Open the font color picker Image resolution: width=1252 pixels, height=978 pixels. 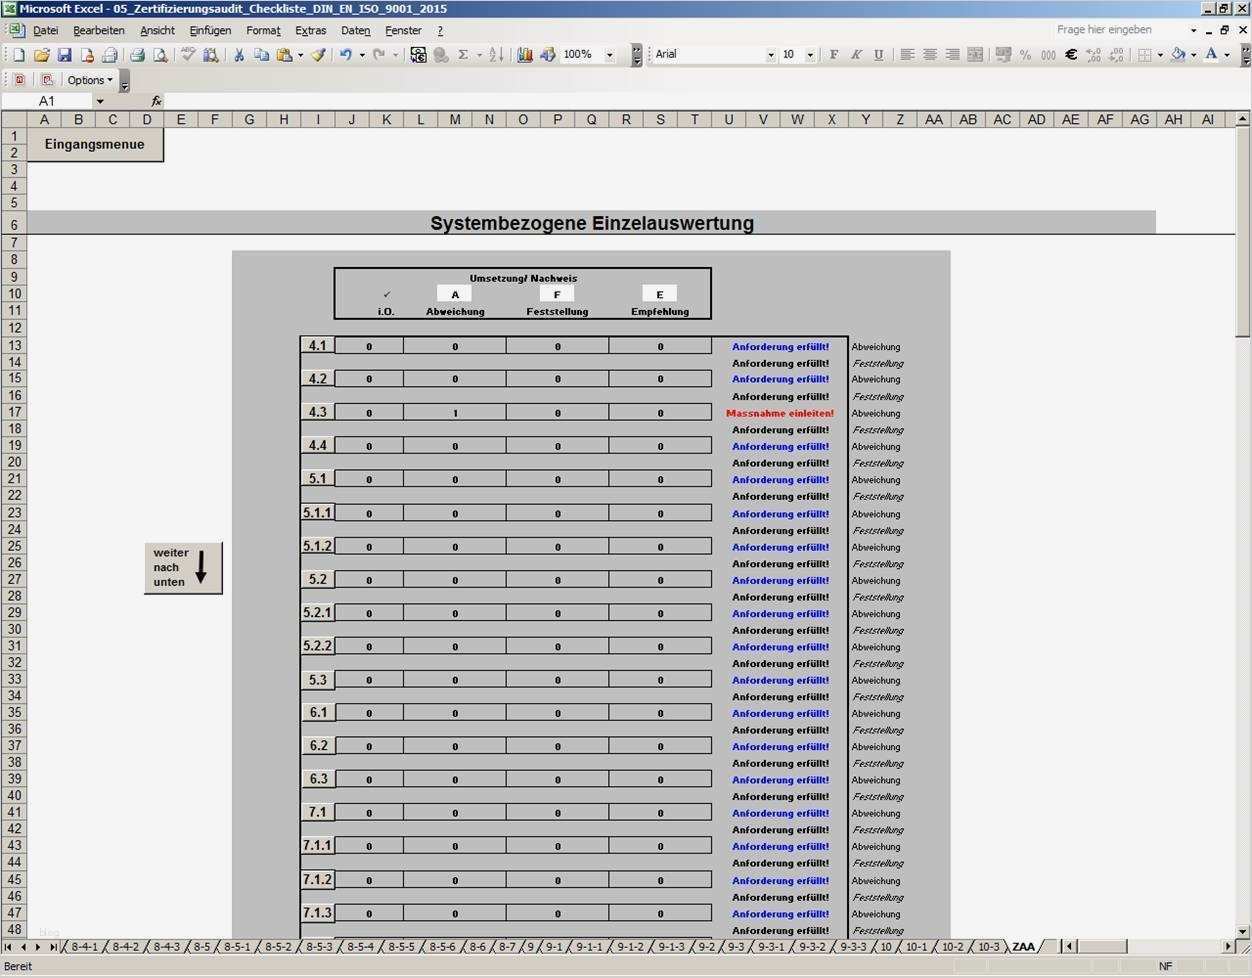pyautogui.click(x=1226, y=55)
